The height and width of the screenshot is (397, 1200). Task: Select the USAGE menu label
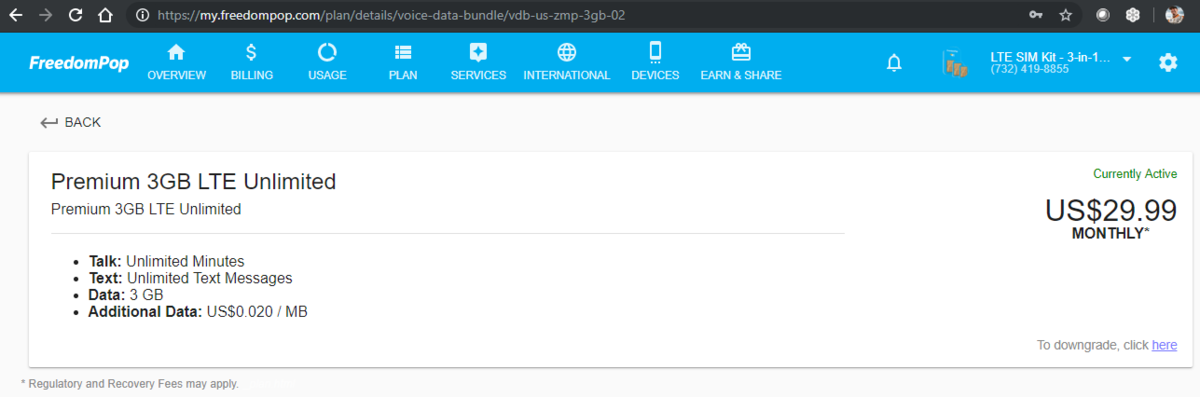coord(327,76)
